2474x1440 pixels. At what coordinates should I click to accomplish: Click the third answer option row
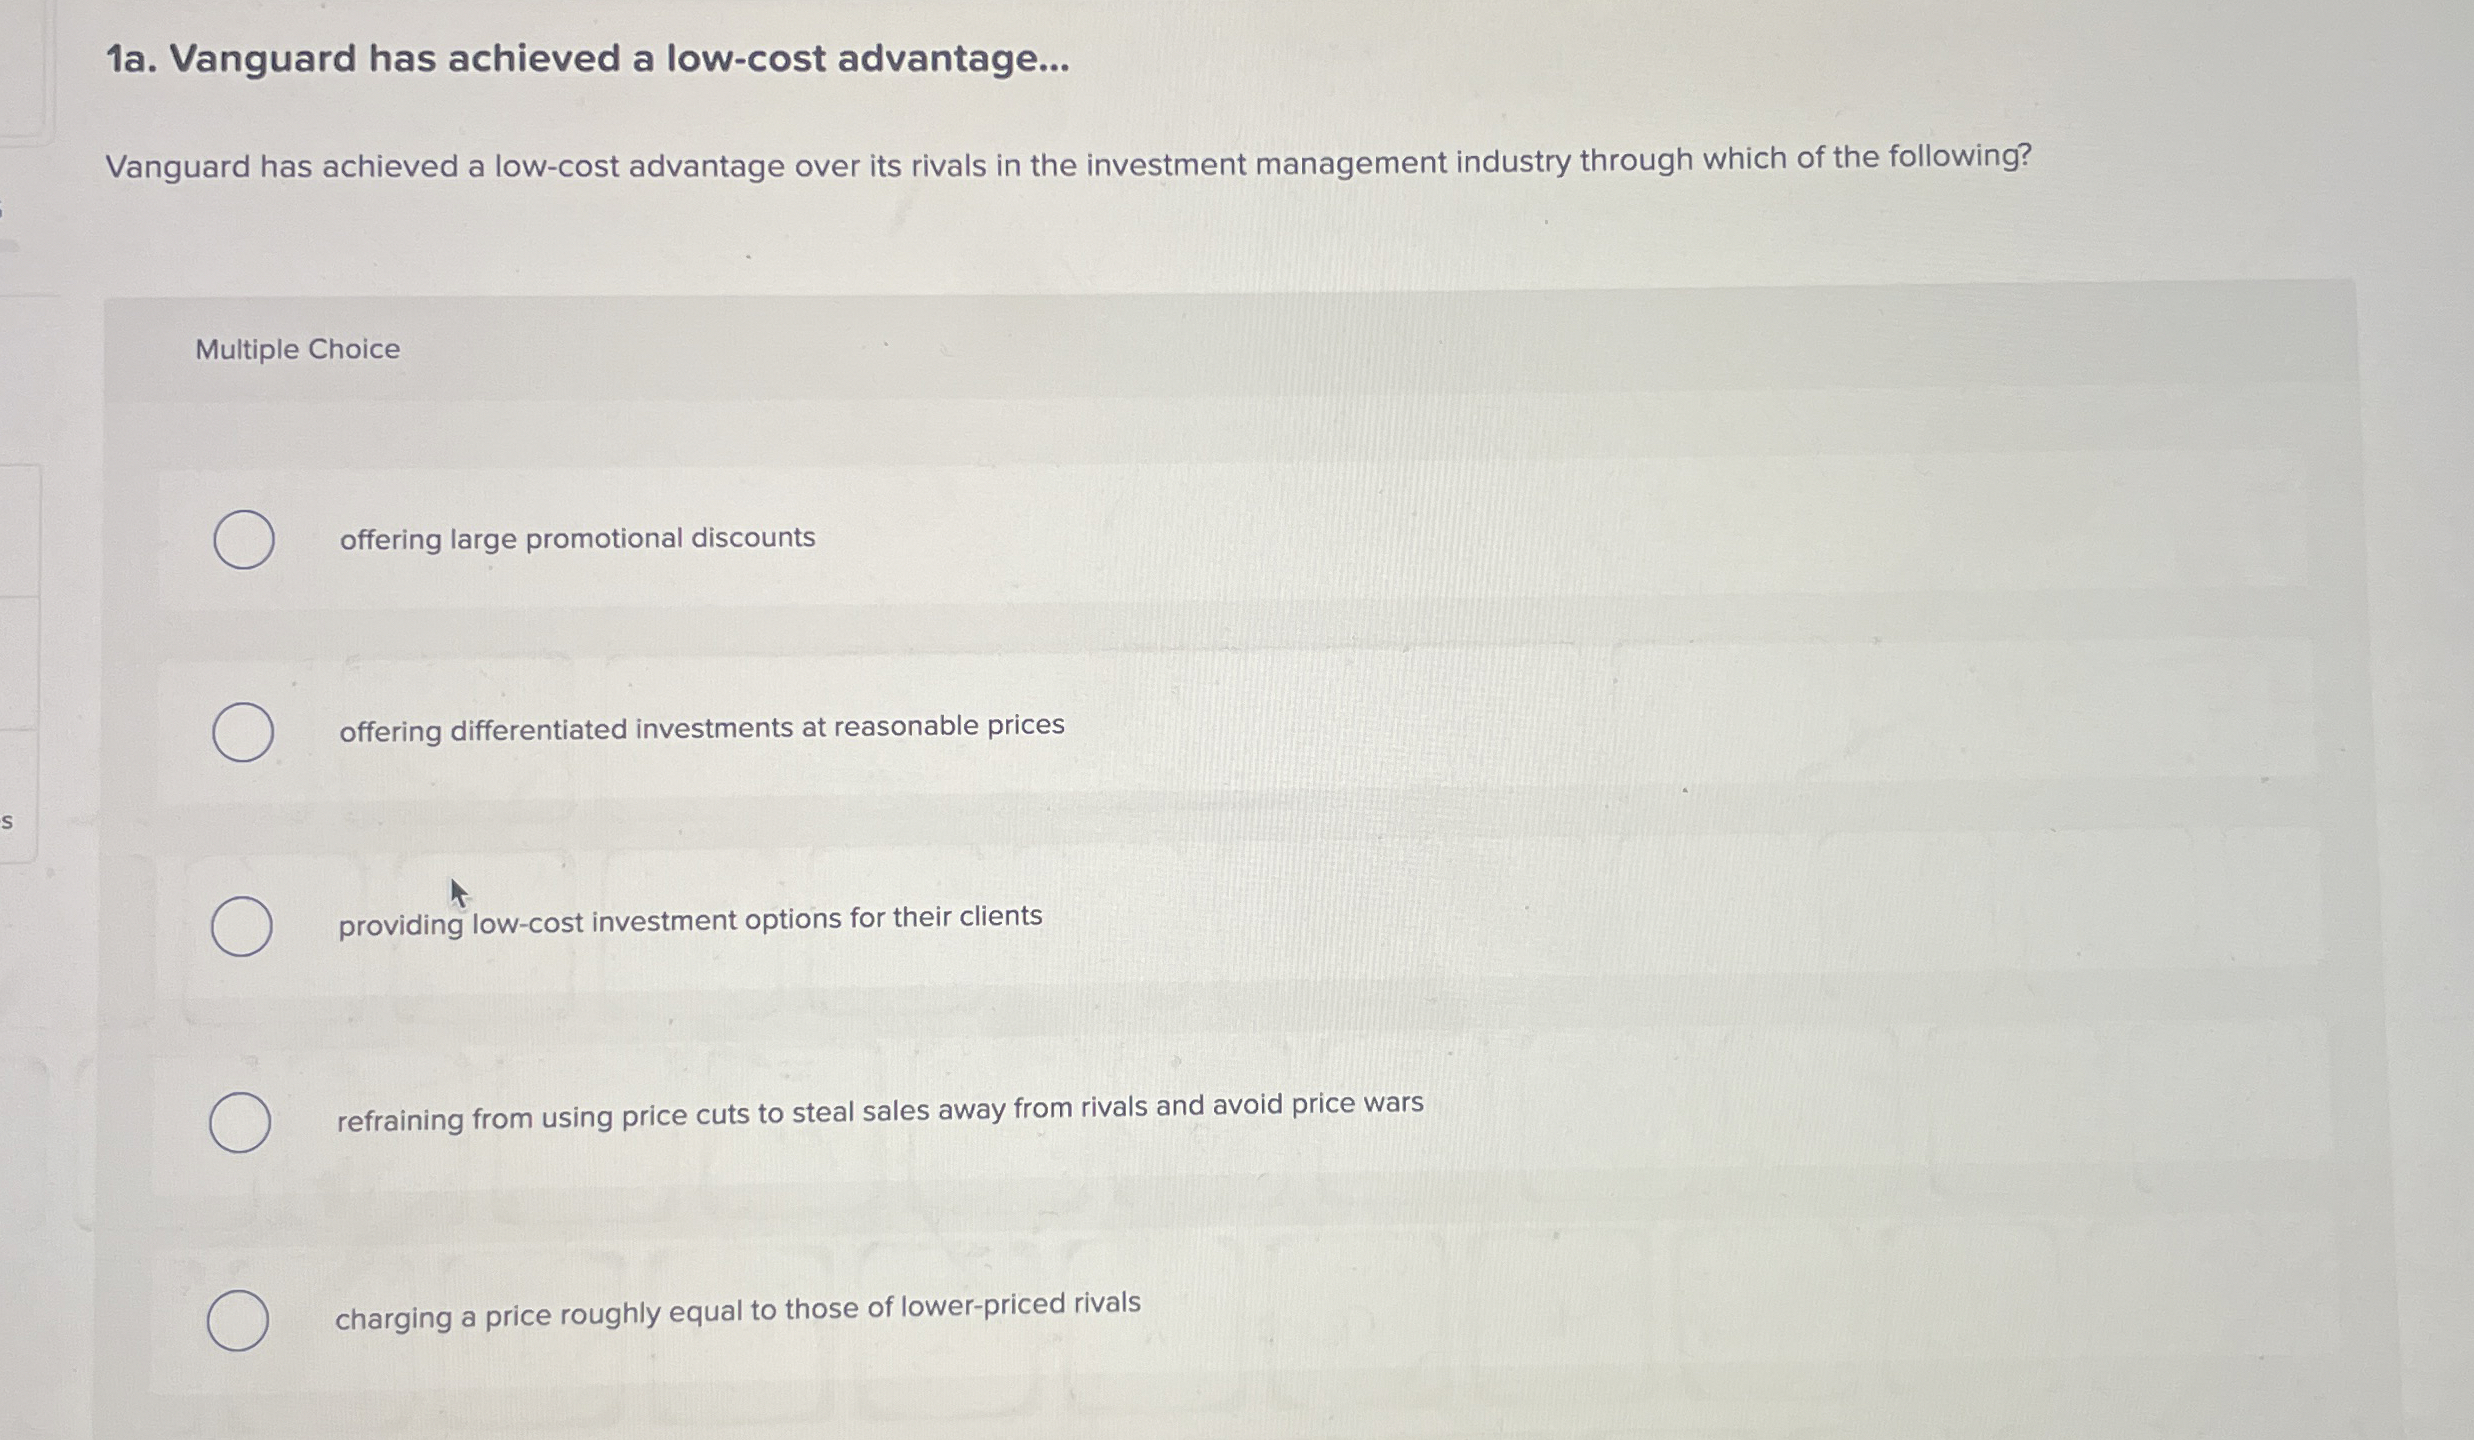click(x=1200, y=926)
